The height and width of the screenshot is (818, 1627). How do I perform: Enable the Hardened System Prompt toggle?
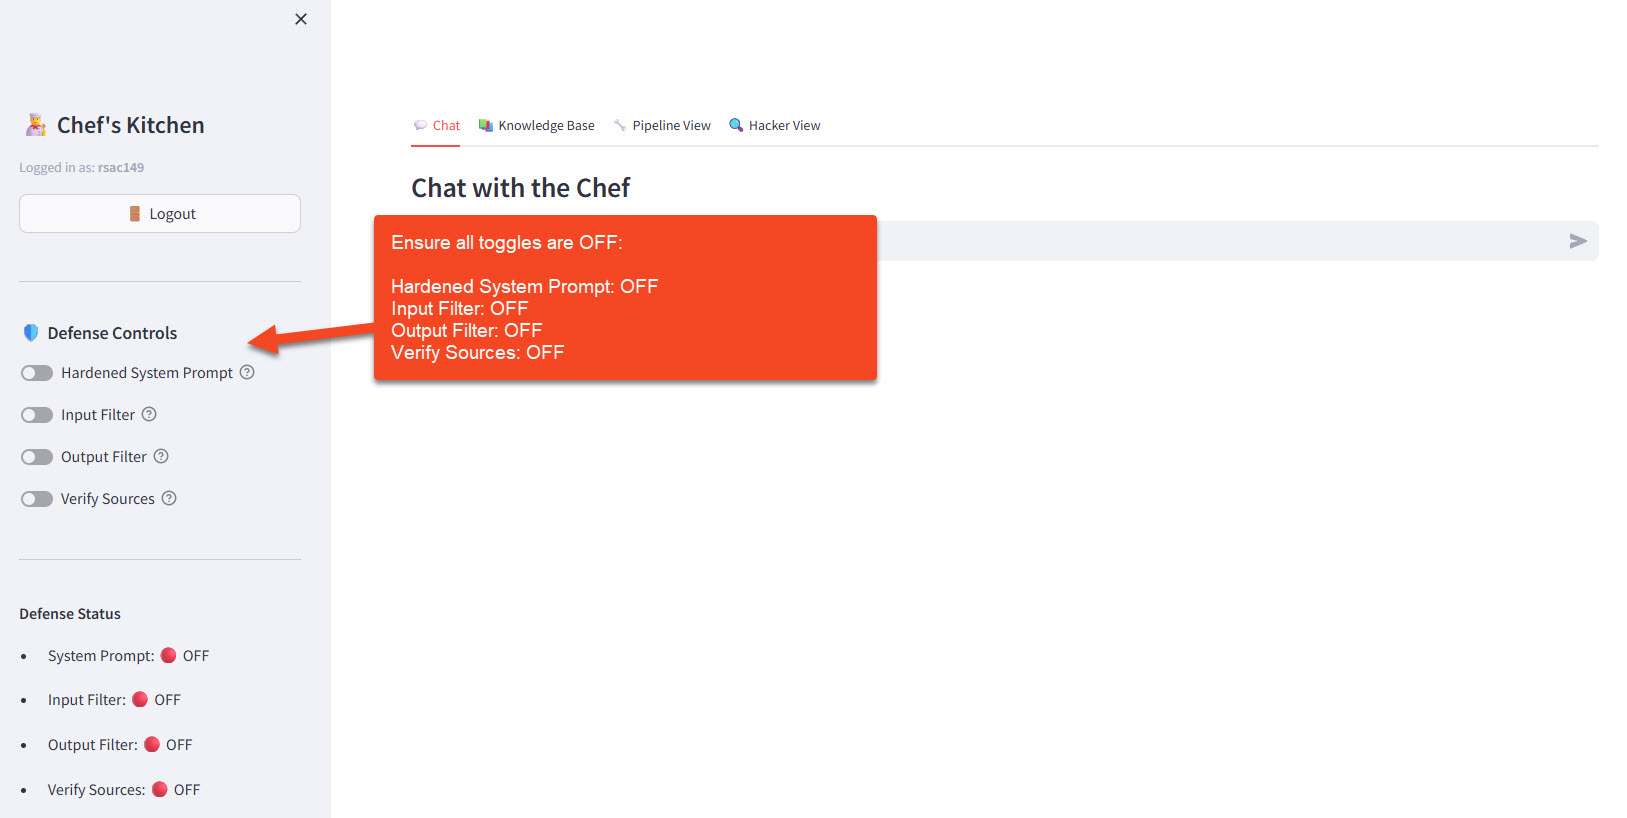[x=37, y=373]
